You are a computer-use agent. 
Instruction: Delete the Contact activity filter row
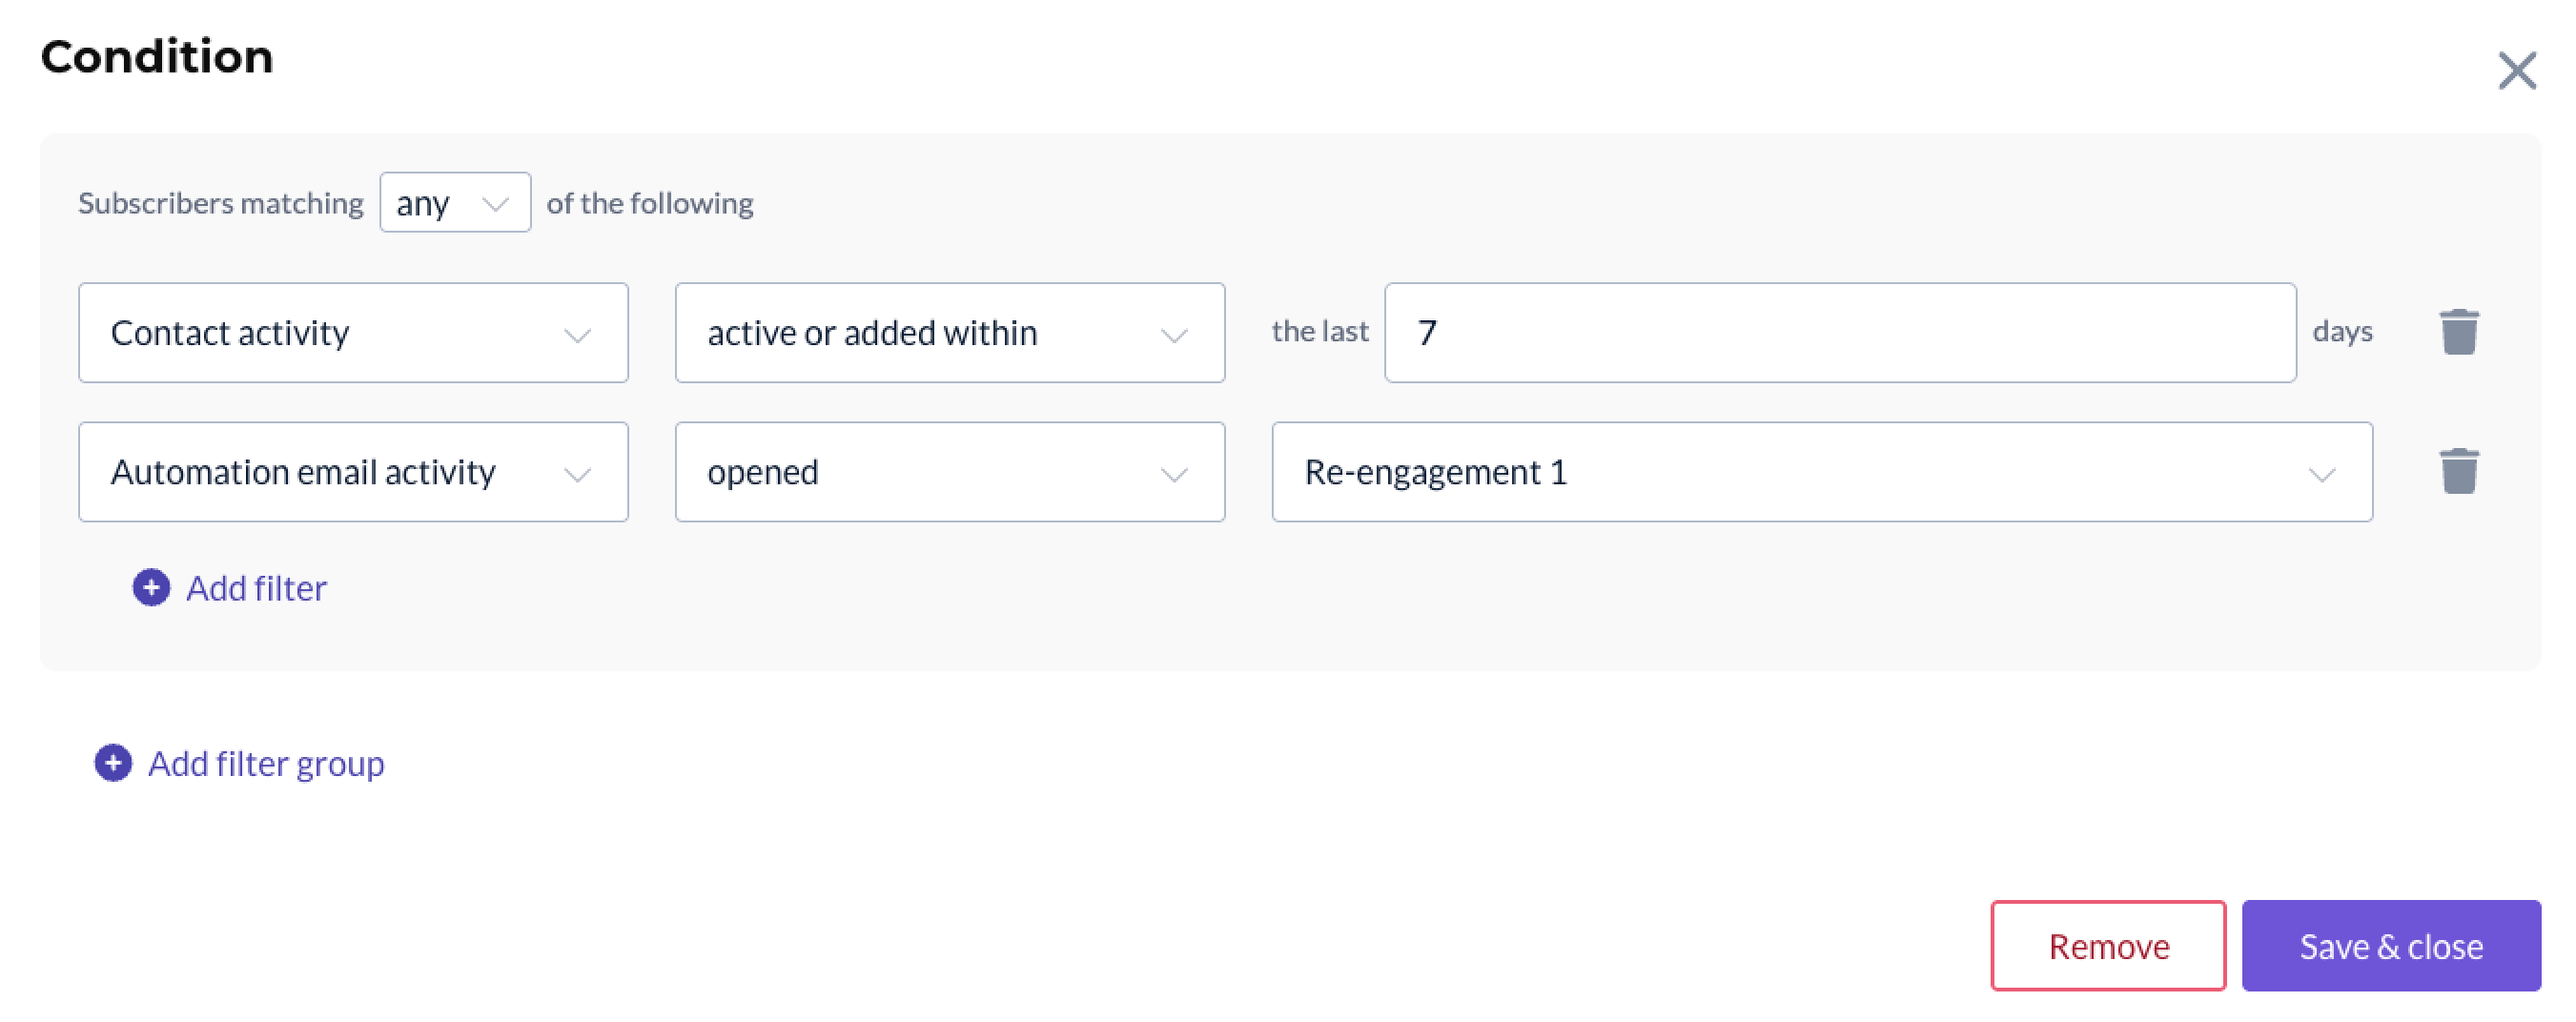2458,332
